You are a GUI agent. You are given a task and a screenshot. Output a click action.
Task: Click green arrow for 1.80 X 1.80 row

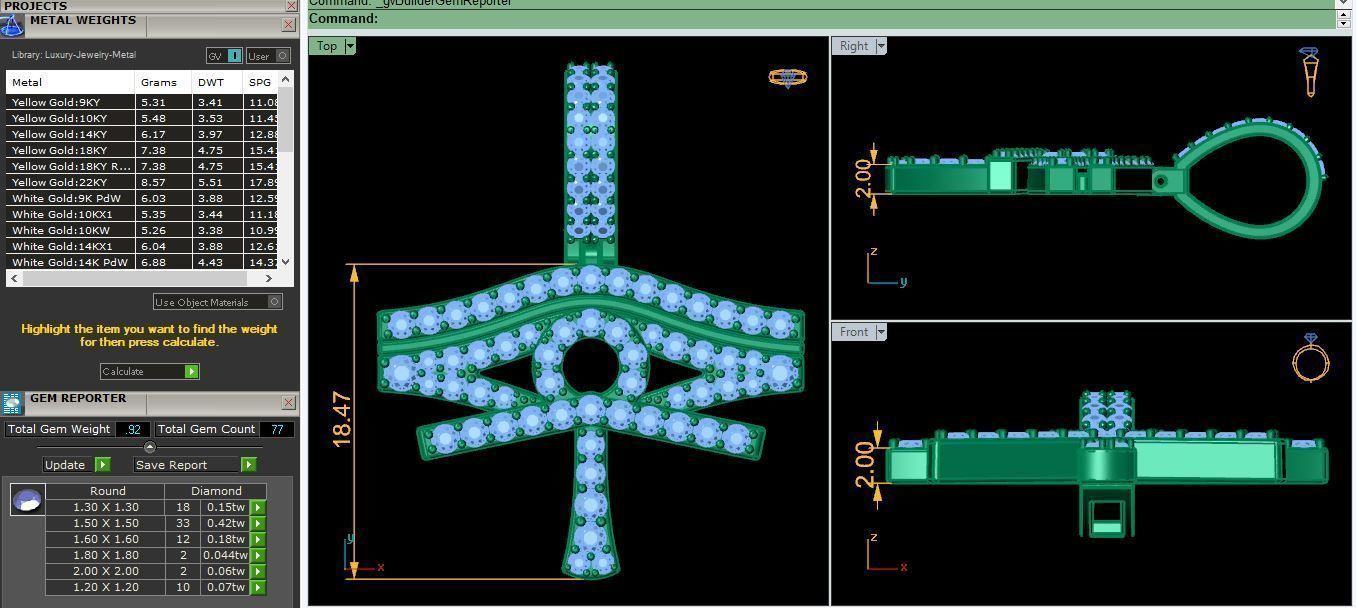[x=258, y=555]
